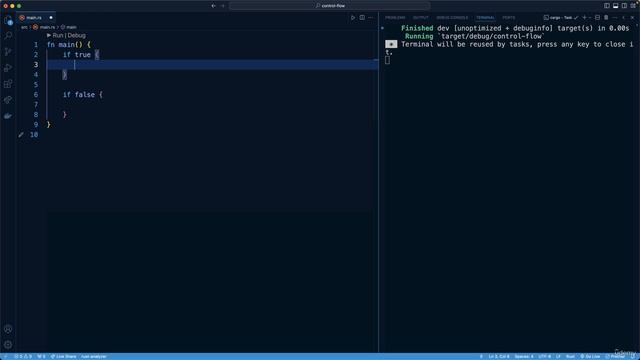Click line number 5 in gutter

[x=36, y=85]
